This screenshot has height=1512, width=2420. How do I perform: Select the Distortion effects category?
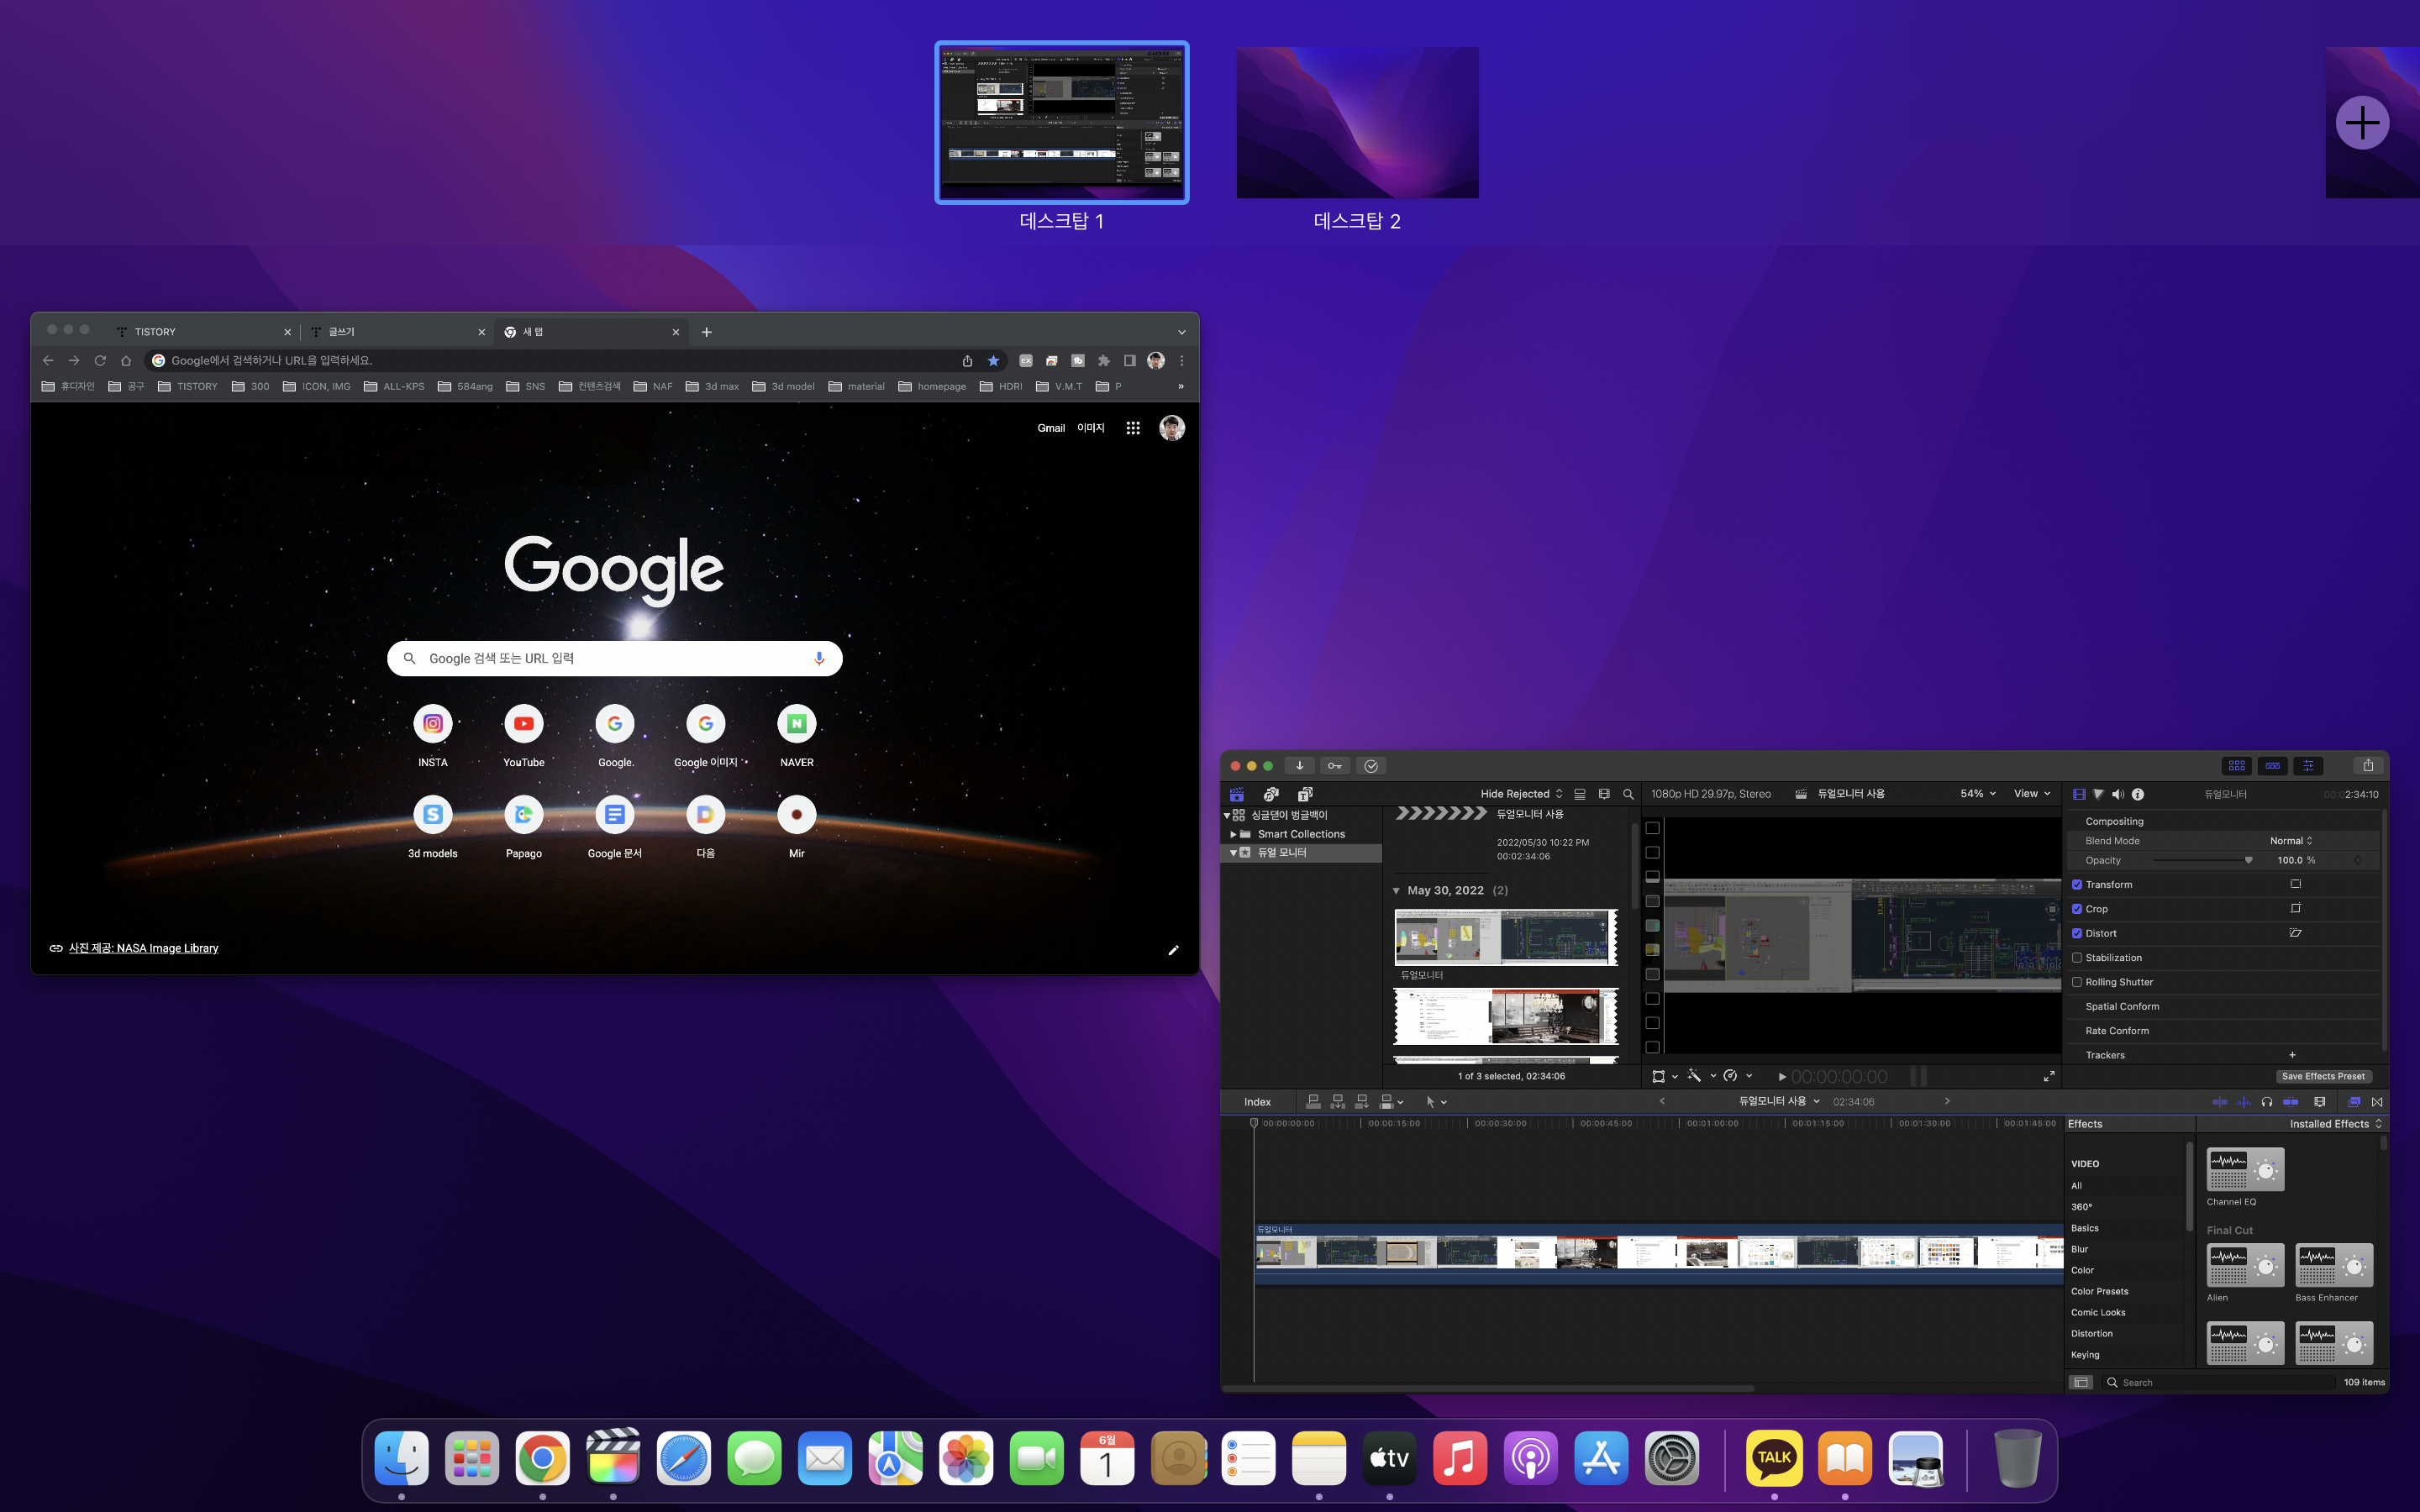pyautogui.click(x=2091, y=1334)
